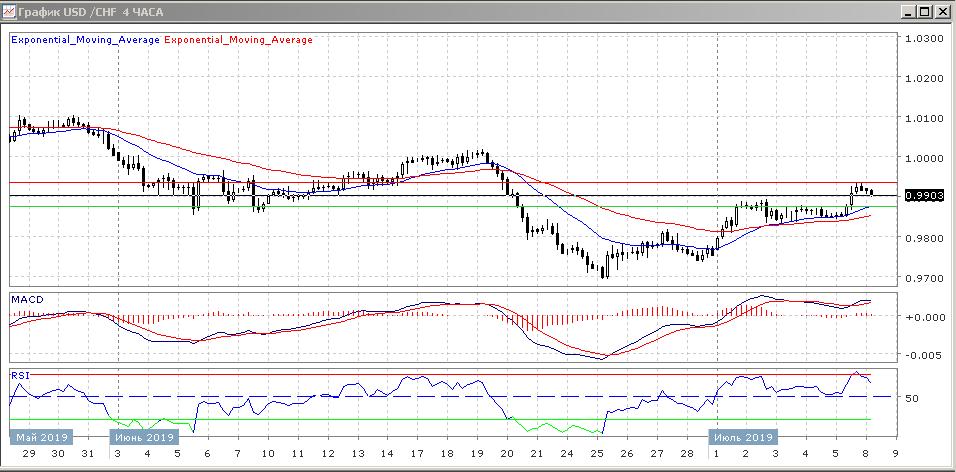Click date 25 on the time axis
This screenshot has width=956, height=472.
pyautogui.click(x=597, y=453)
